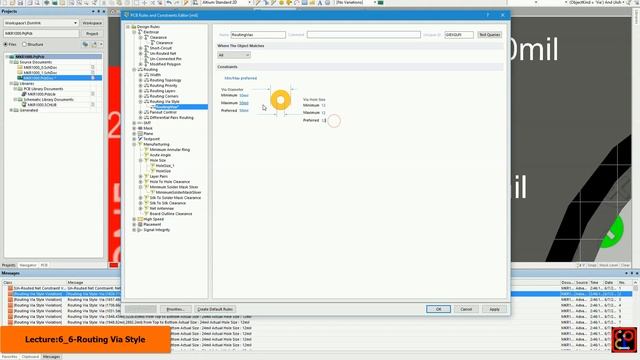The height and width of the screenshot is (360, 640).
Task: Expand the High Speed node
Action: [134, 219]
